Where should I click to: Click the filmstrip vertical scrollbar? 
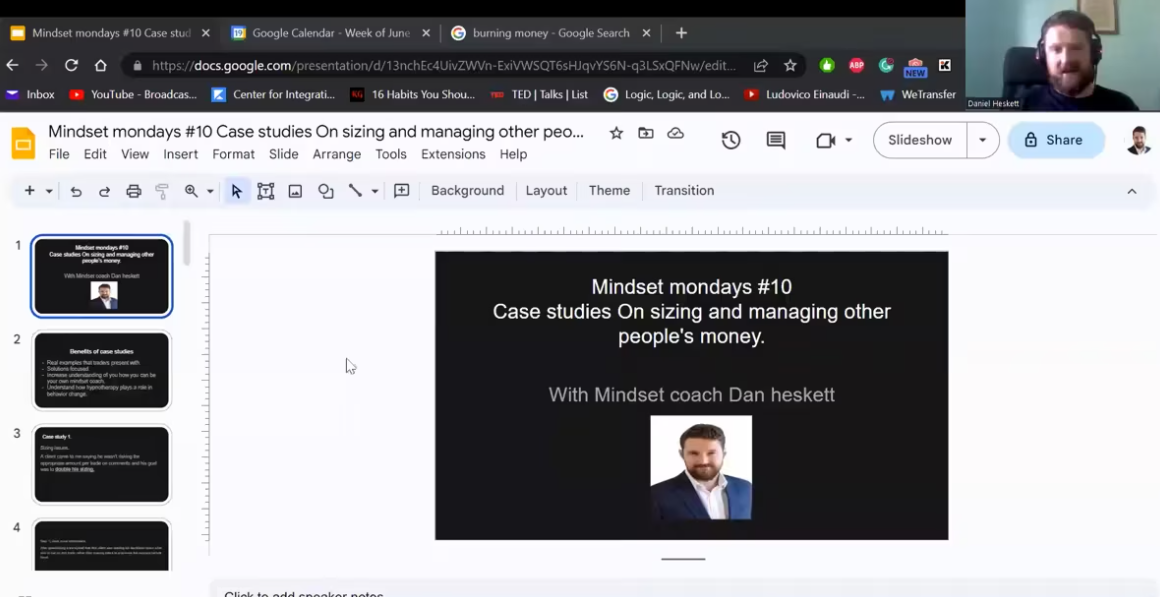point(186,243)
